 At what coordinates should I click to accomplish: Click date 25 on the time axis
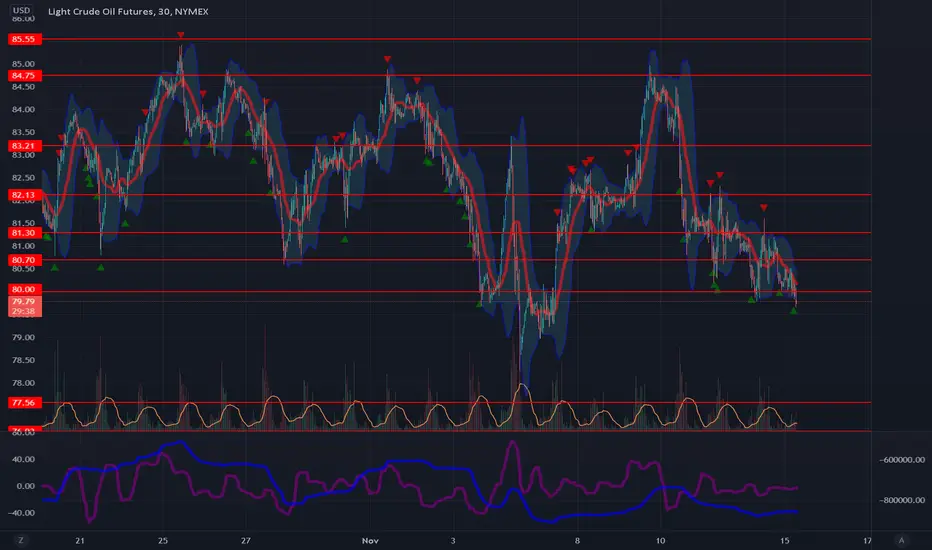163,540
